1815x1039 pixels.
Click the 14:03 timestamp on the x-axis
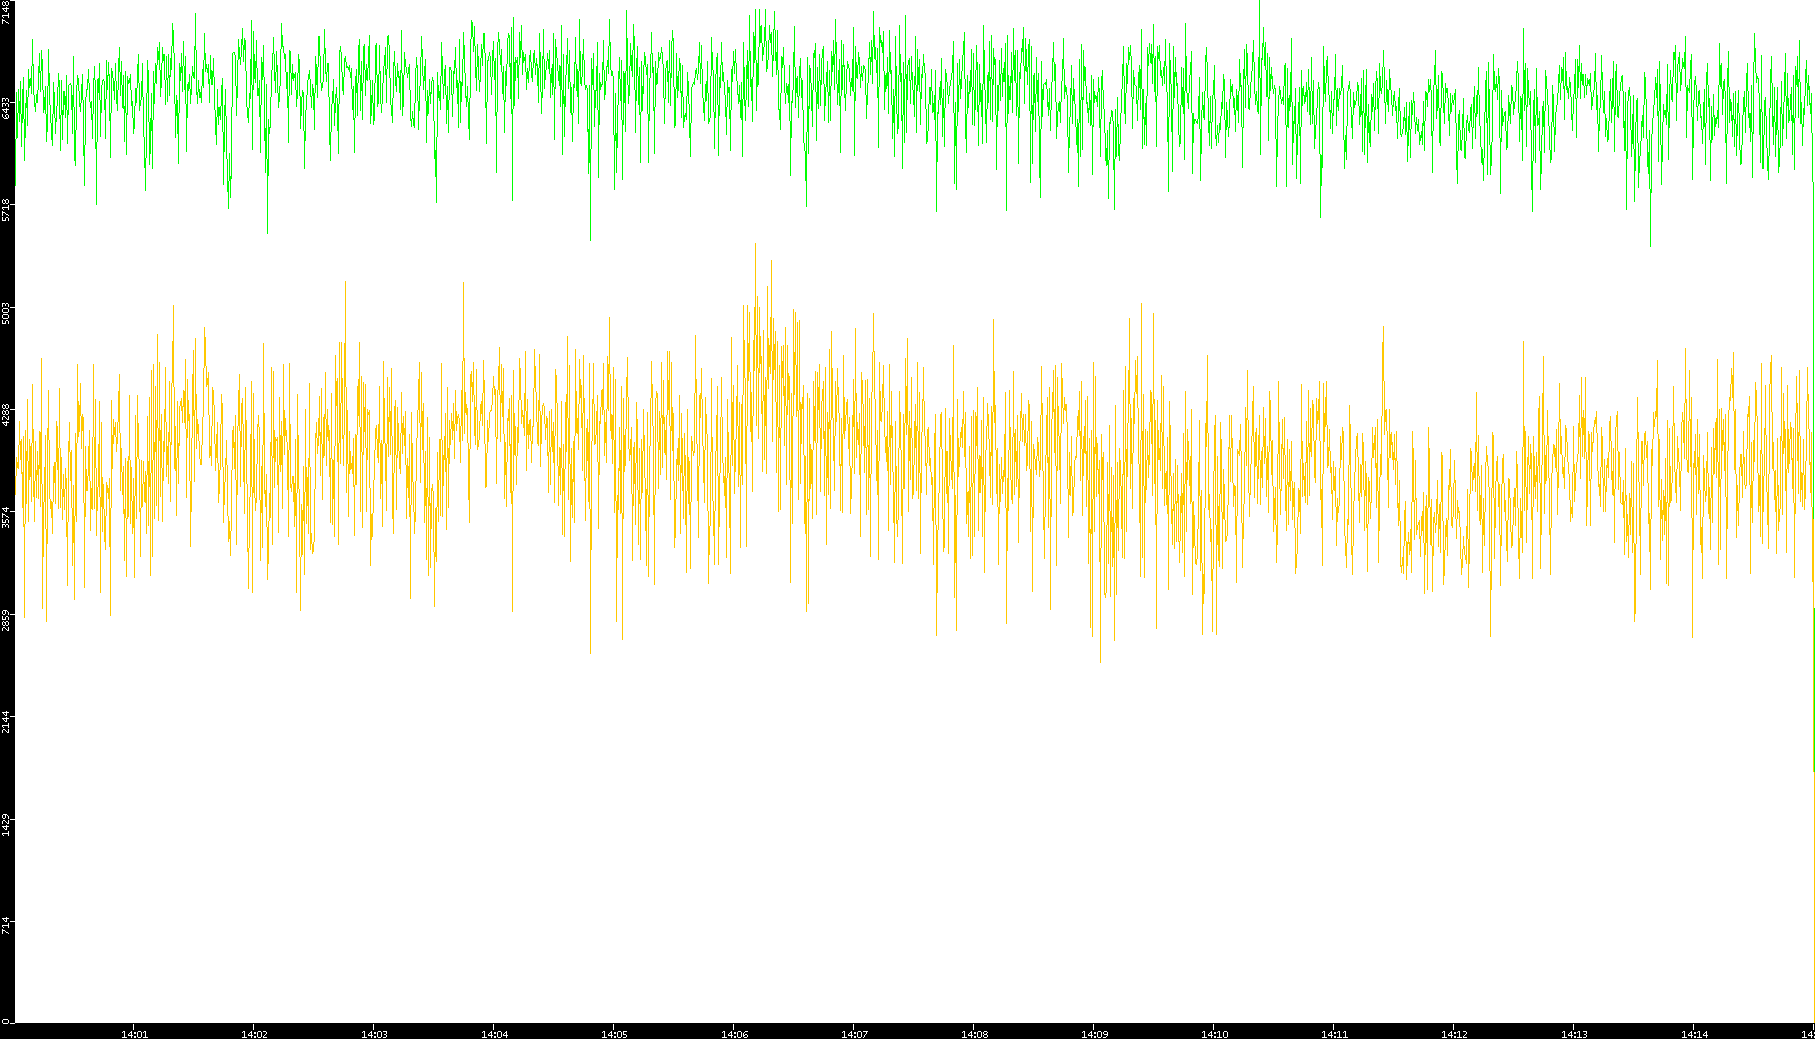tap(374, 1034)
